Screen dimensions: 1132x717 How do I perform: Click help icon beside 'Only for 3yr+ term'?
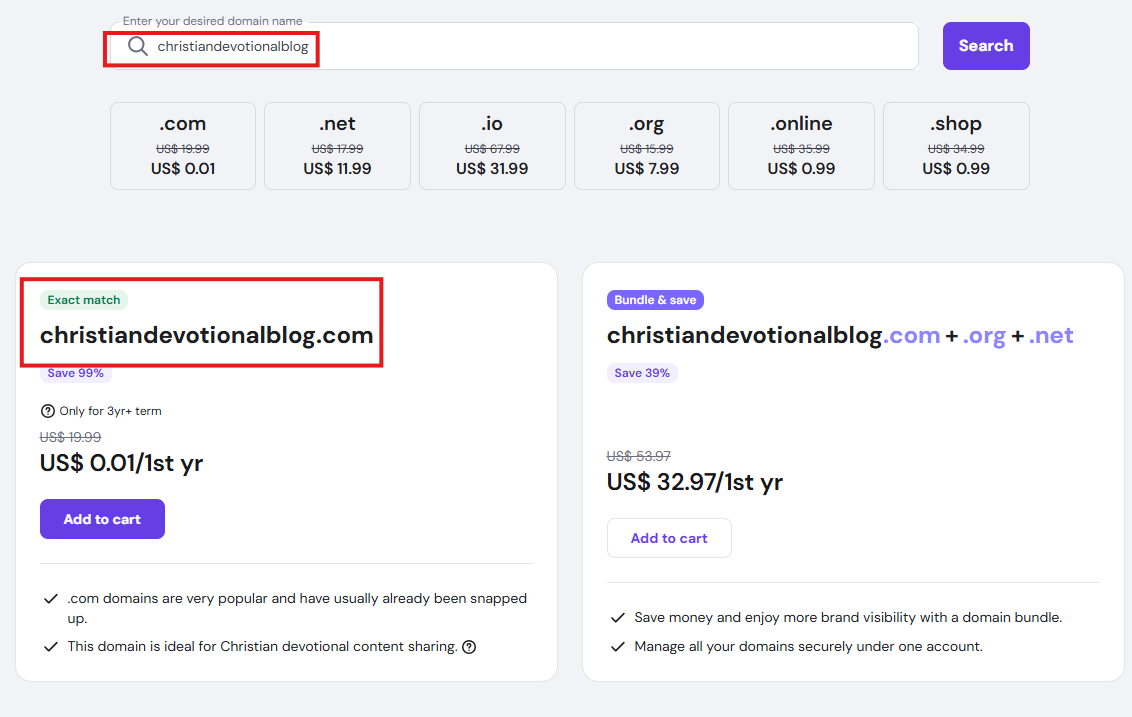pyautogui.click(x=47, y=411)
